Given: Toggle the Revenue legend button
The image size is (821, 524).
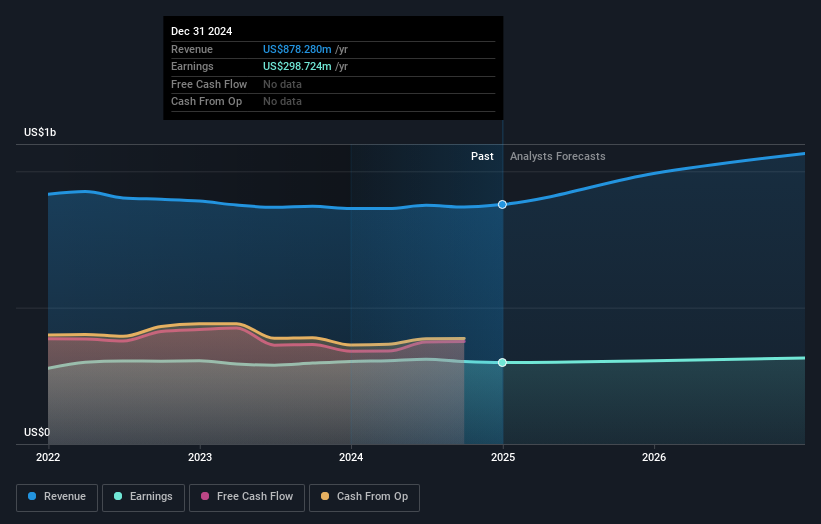Looking at the screenshot, I should (x=57, y=497).
